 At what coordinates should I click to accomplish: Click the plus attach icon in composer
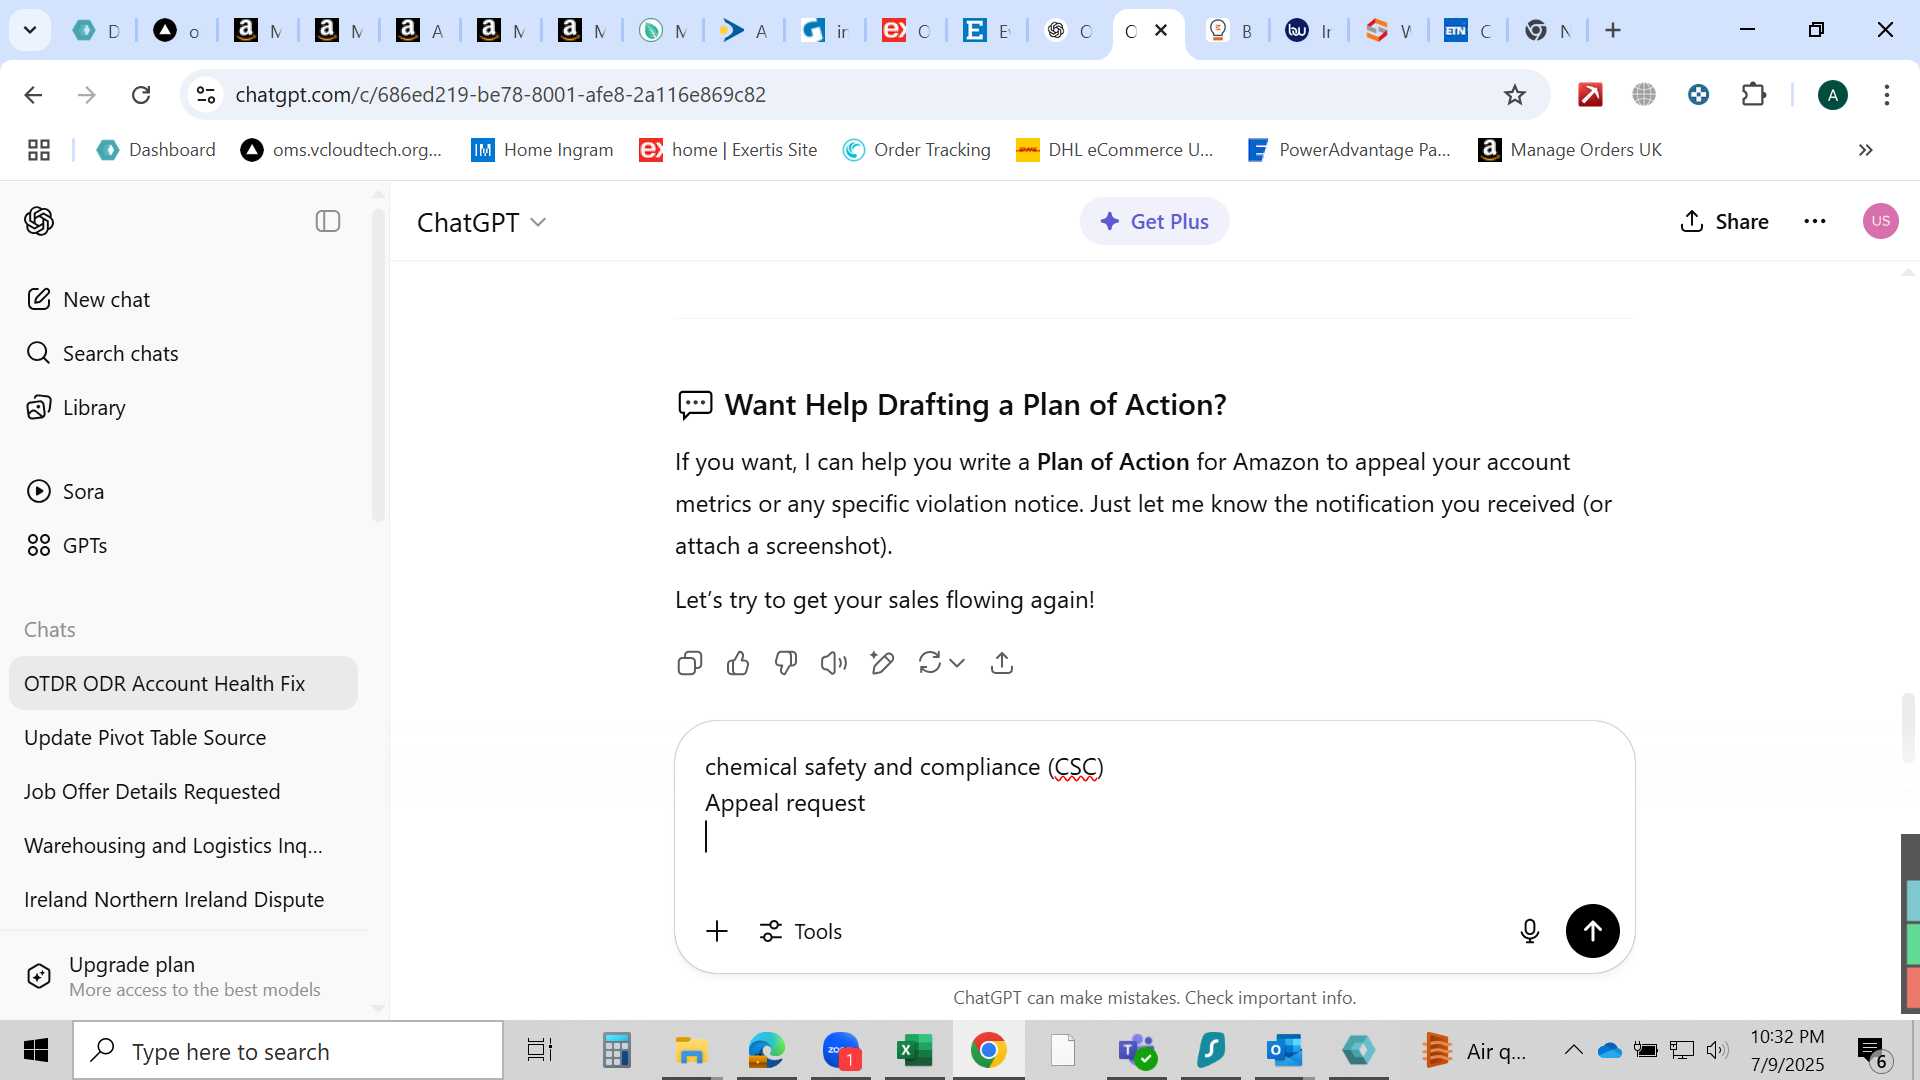[x=717, y=931]
